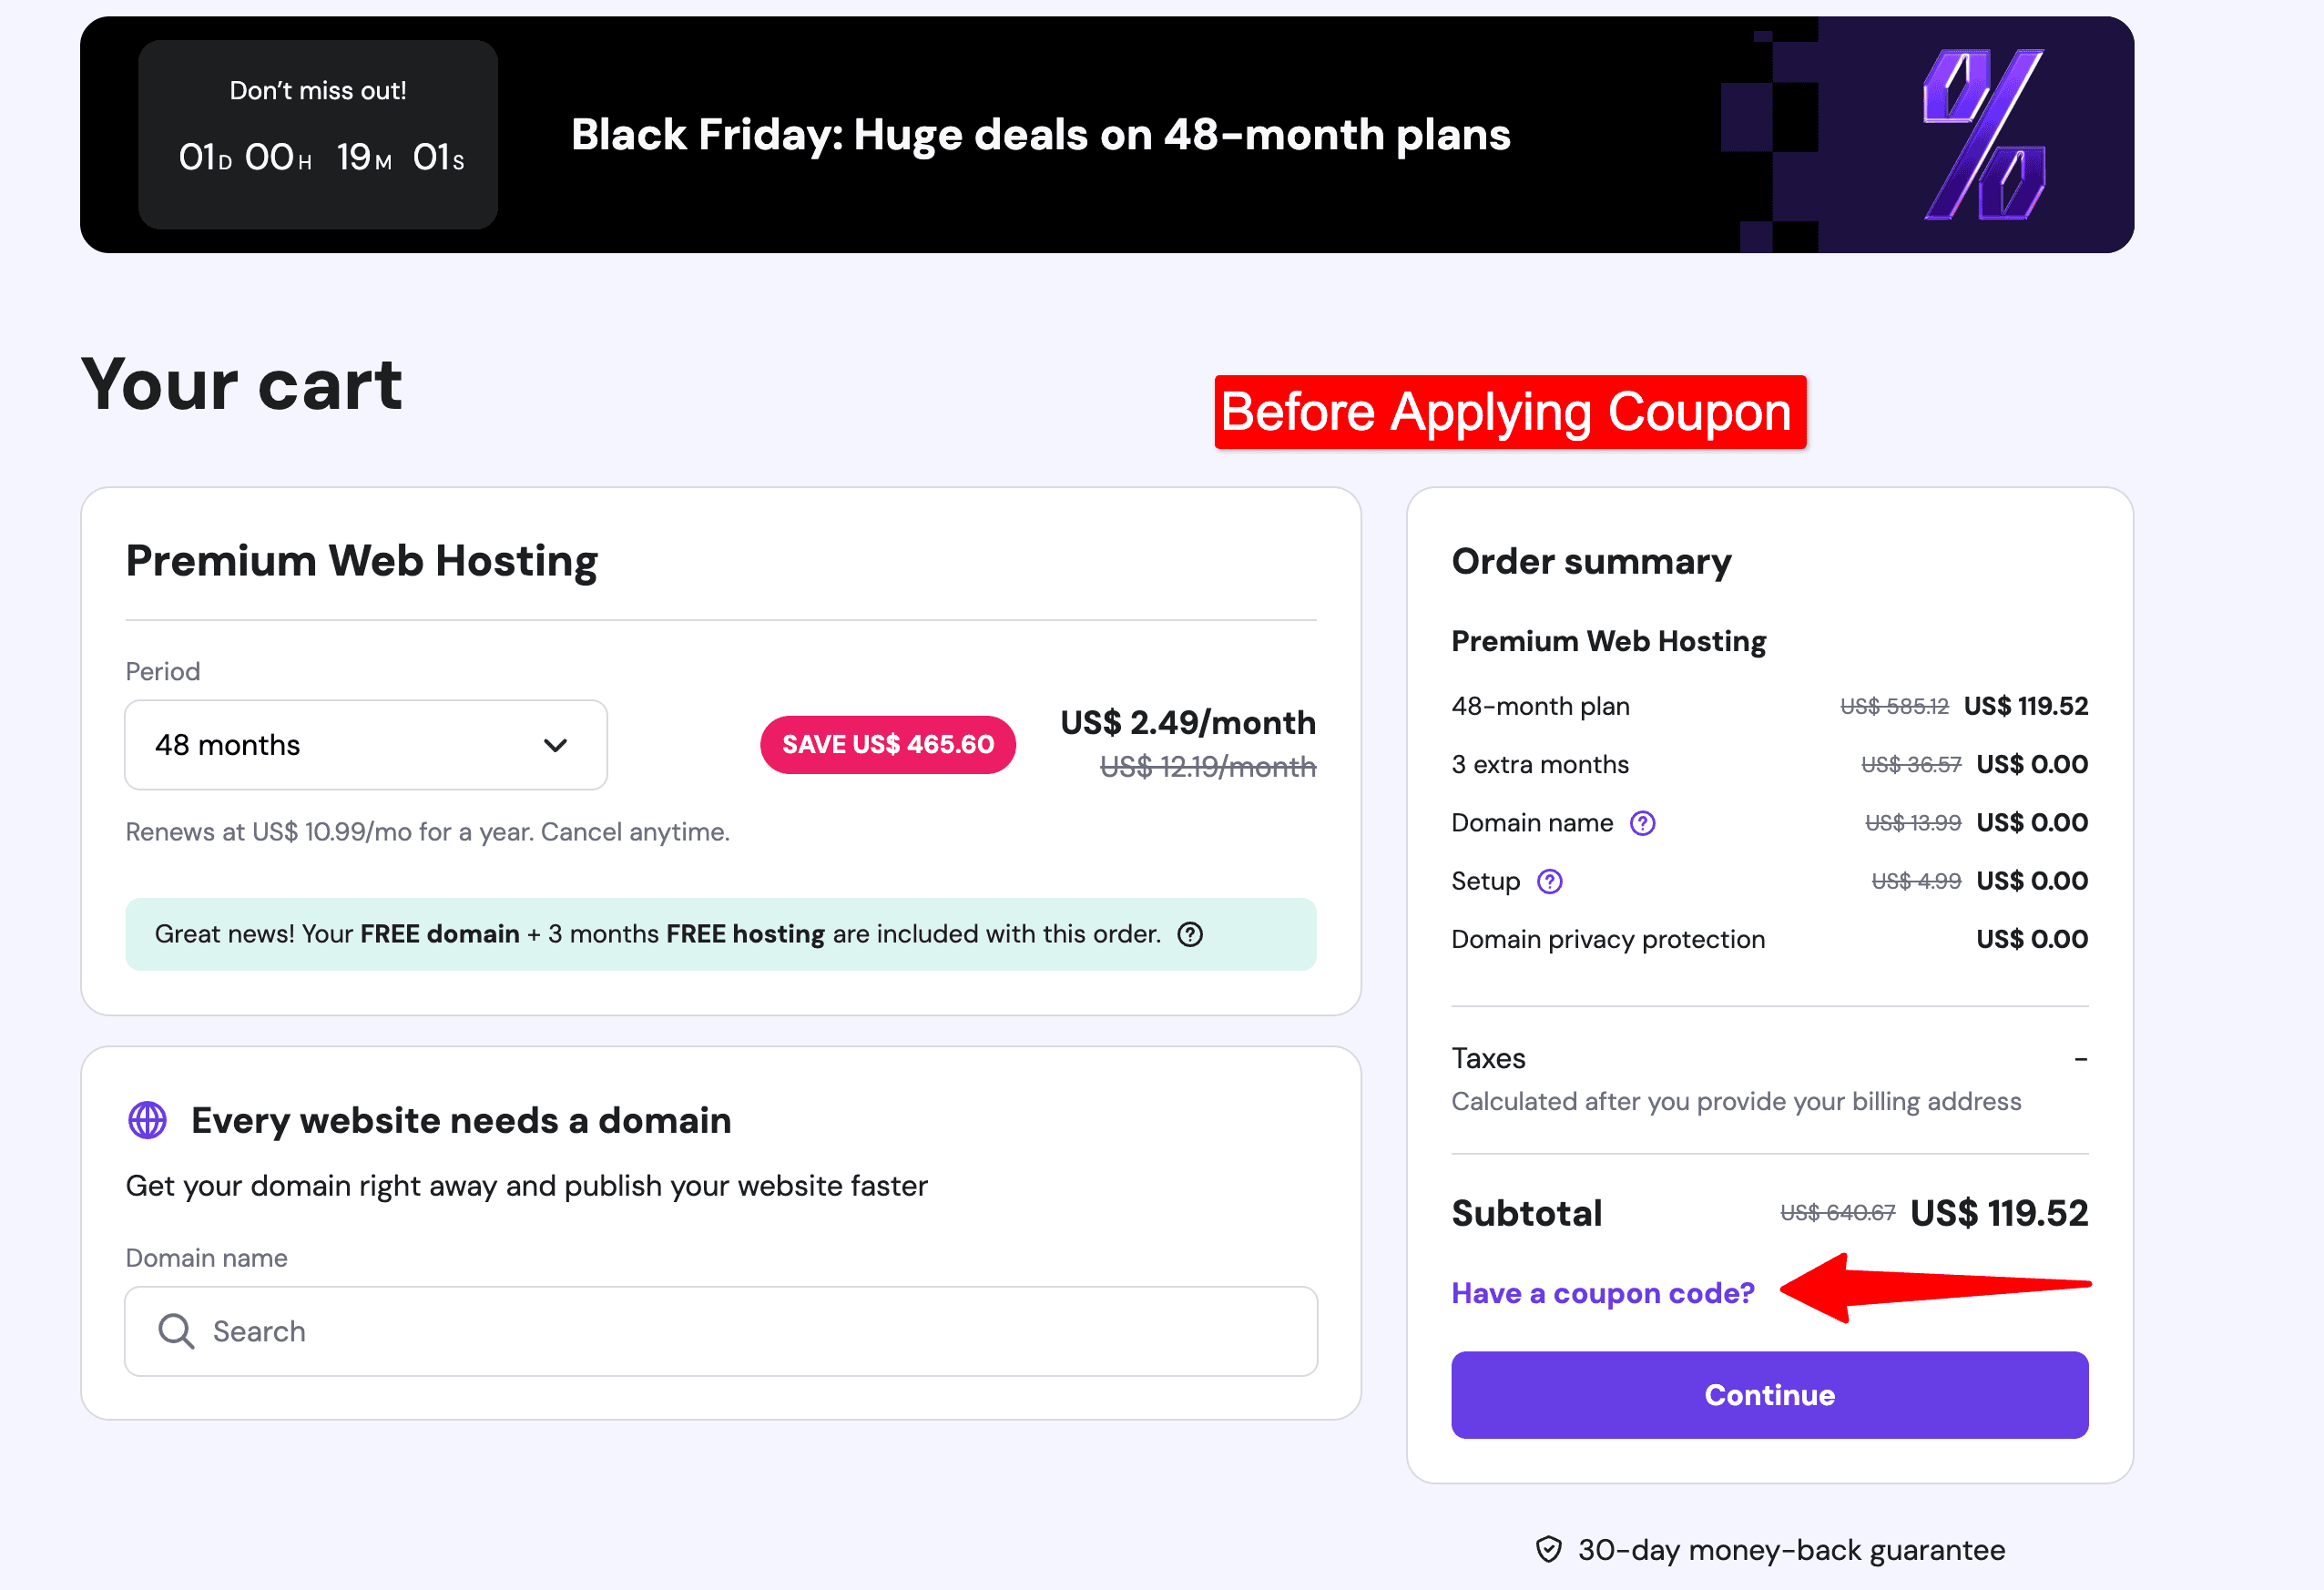This screenshot has width=2324, height=1590.
Task: Expand the period selector chevron
Action: (556, 744)
